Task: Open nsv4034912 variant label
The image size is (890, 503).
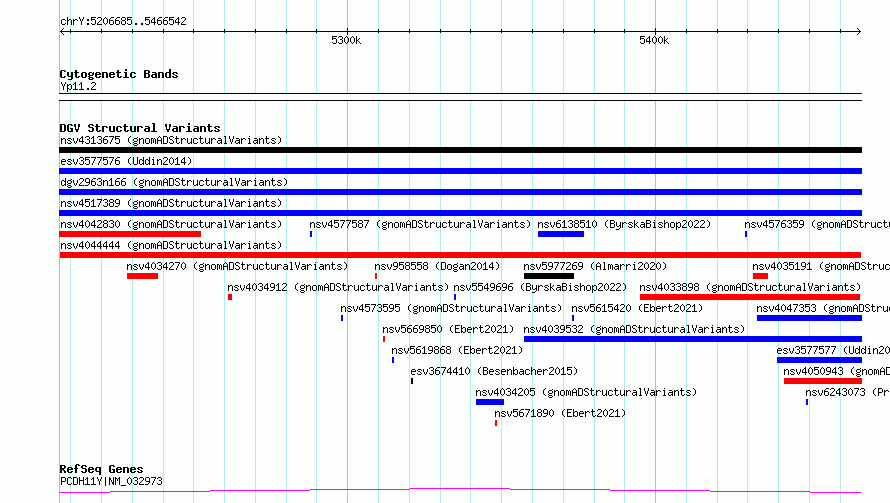Action: (x=338, y=287)
